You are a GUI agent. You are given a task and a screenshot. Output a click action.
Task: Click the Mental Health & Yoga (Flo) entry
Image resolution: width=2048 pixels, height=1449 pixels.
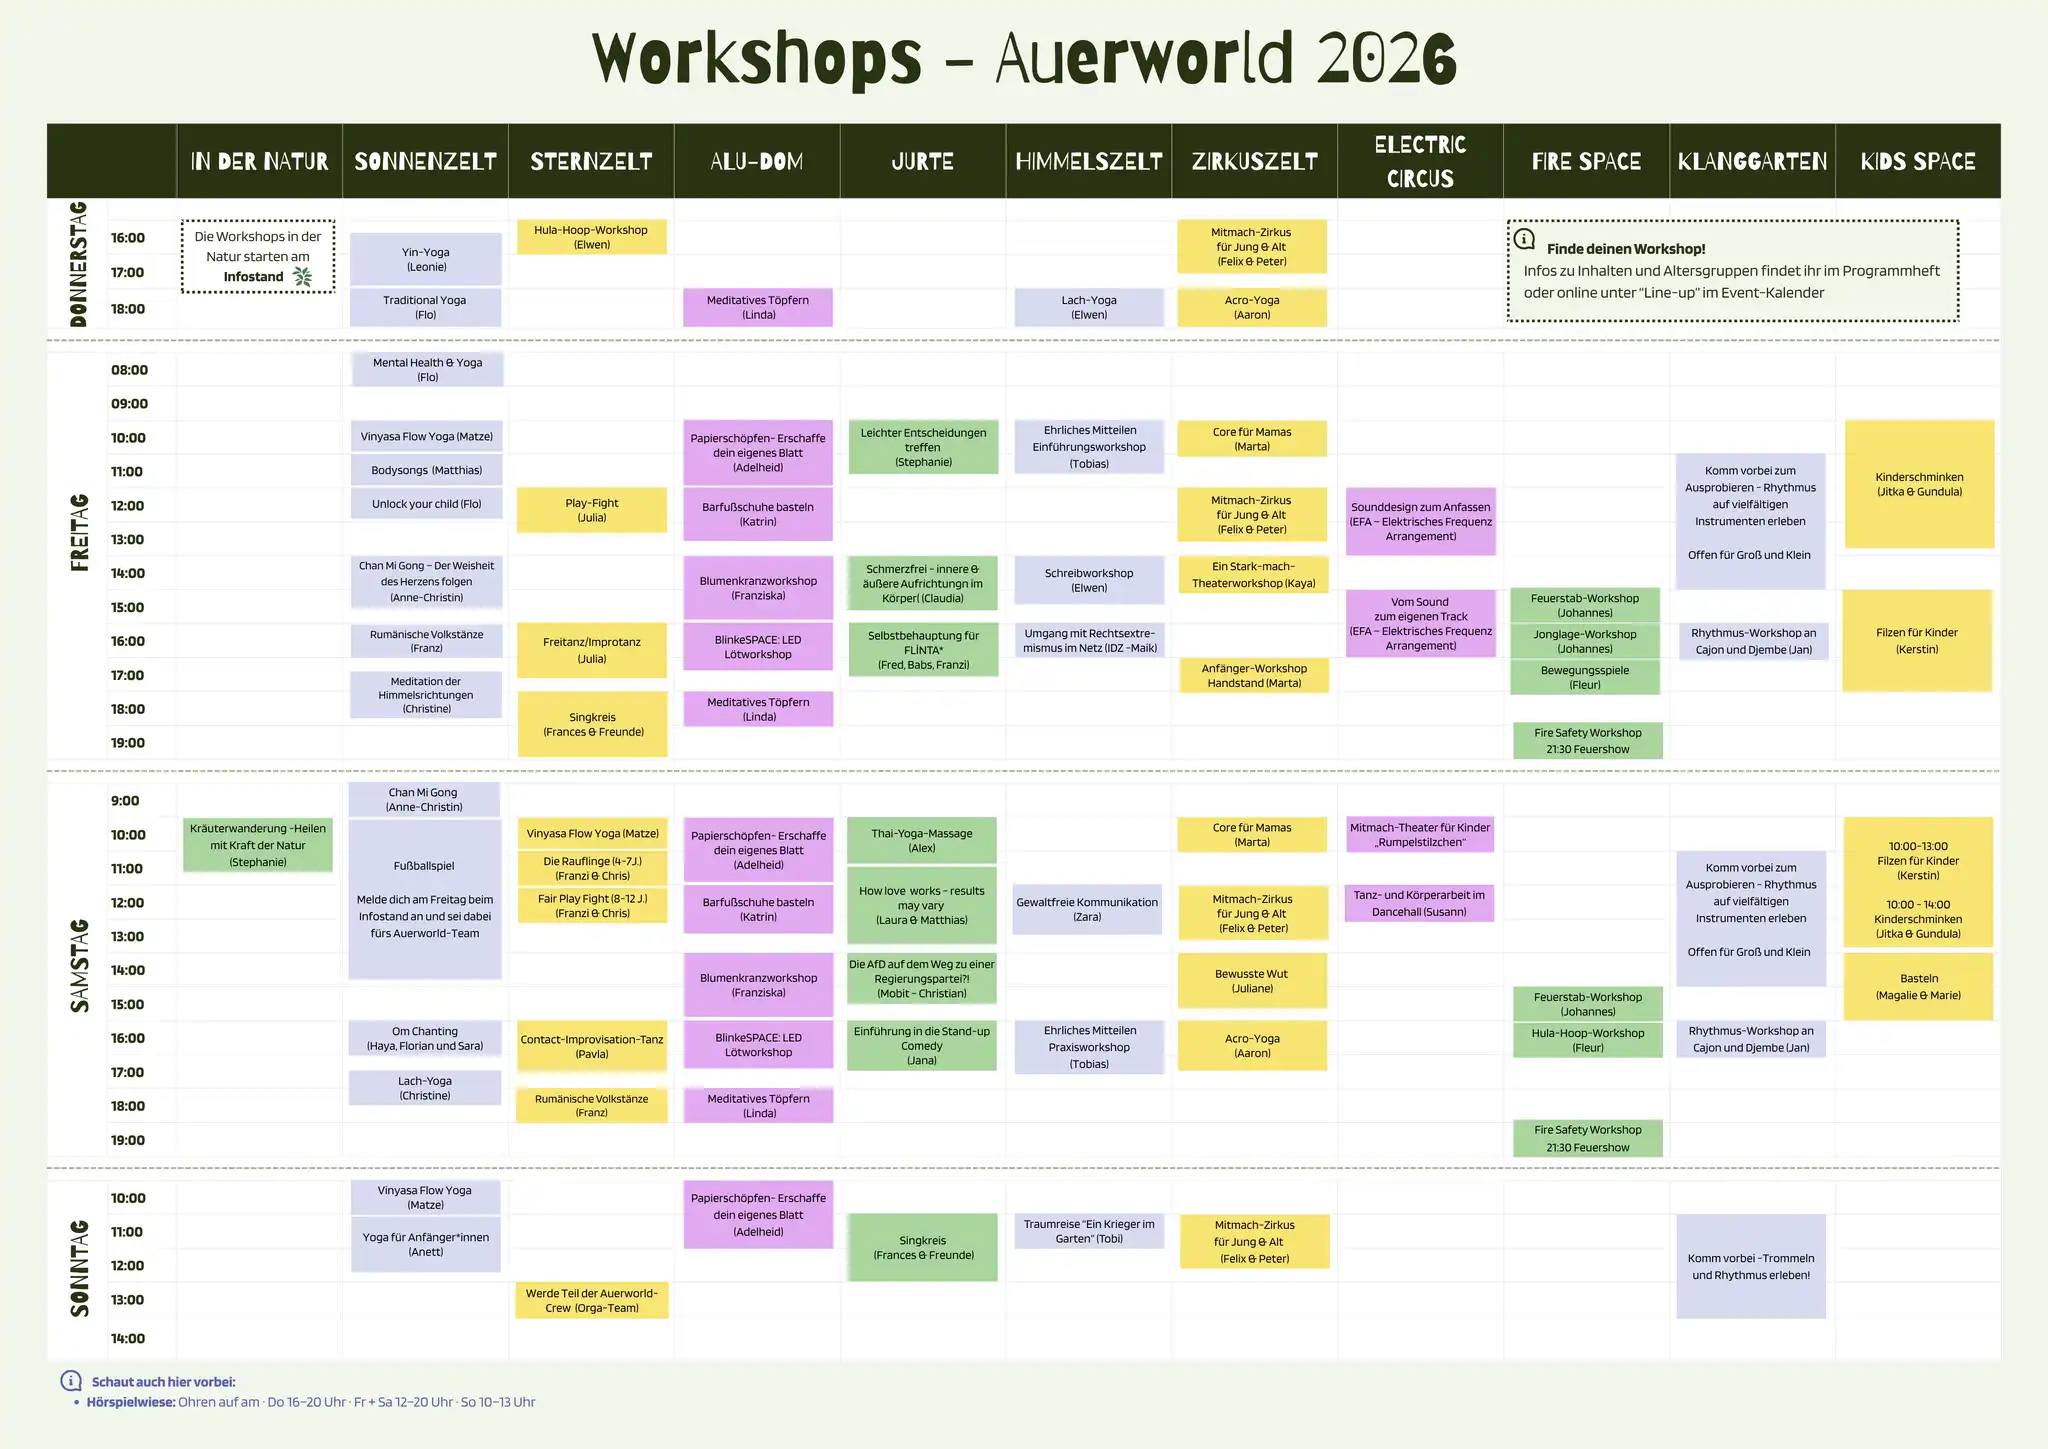tap(427, 369)
